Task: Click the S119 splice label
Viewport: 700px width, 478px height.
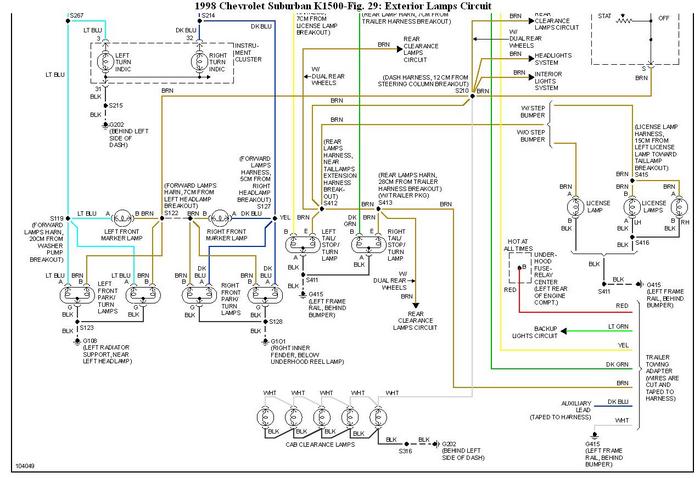Action: click(x=57, y=219)
